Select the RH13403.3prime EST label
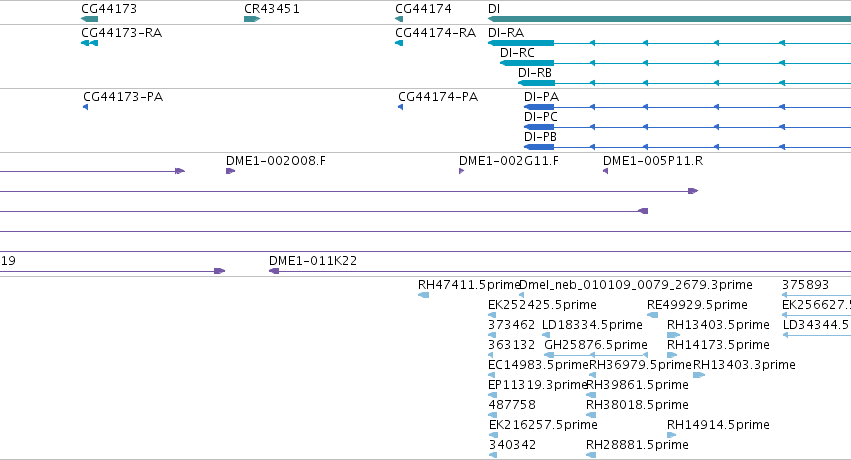 [x=744, y=365]
